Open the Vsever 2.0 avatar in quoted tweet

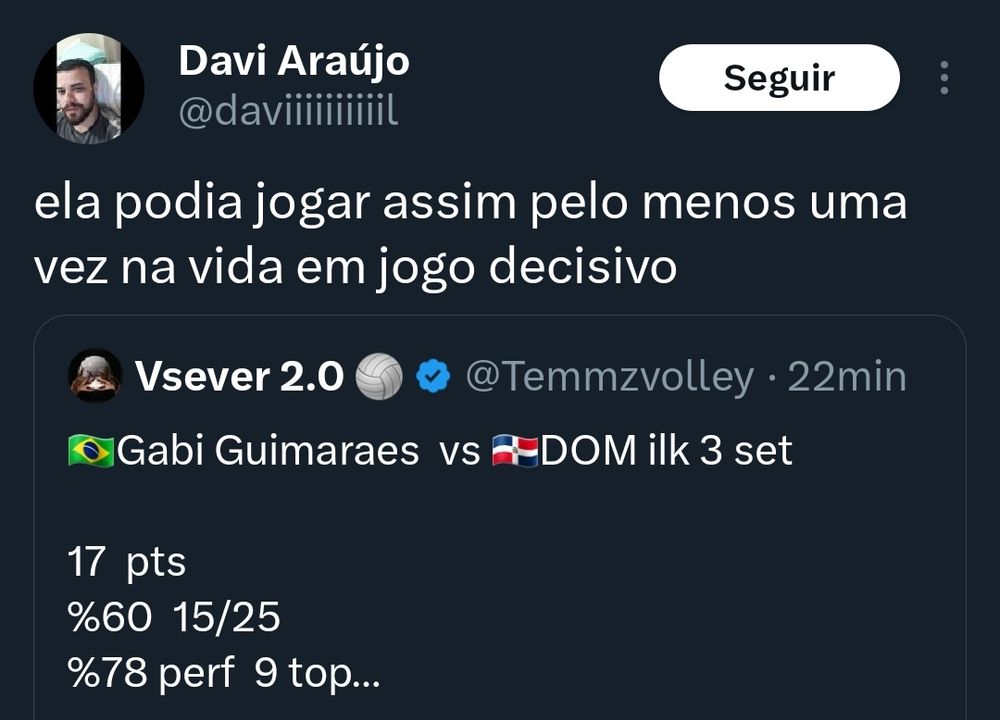pos(95,376)
